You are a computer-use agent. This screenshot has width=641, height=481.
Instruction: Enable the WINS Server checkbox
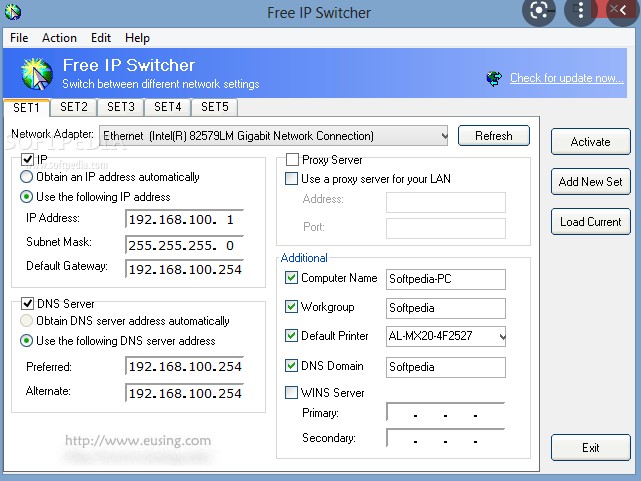[x=291, y=393]
